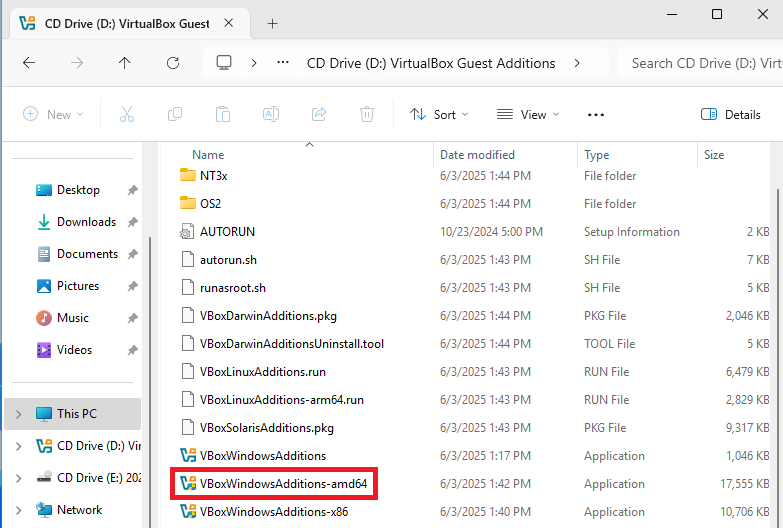The width and height of the screenshot is (783, 528).
Task: Unpin Desktop via its pin icon
Action: [x=132, y=190]
